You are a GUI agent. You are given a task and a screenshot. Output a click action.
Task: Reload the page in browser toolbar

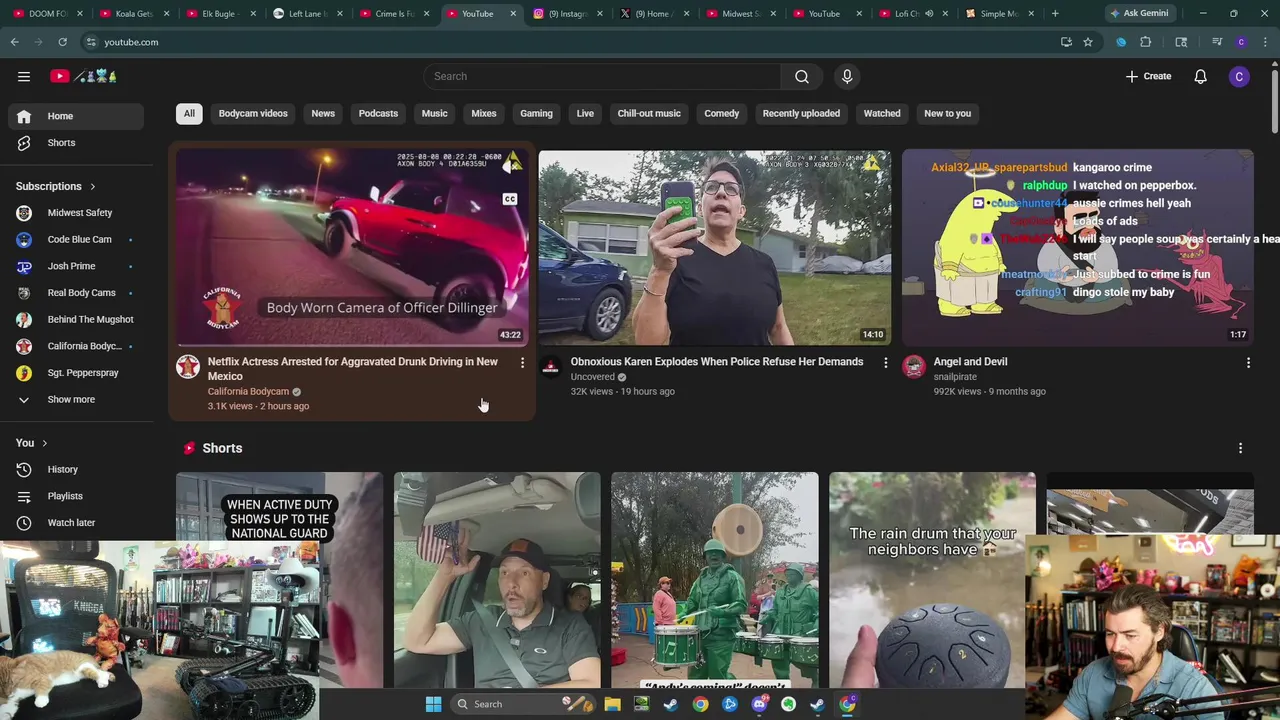(62, 42)
